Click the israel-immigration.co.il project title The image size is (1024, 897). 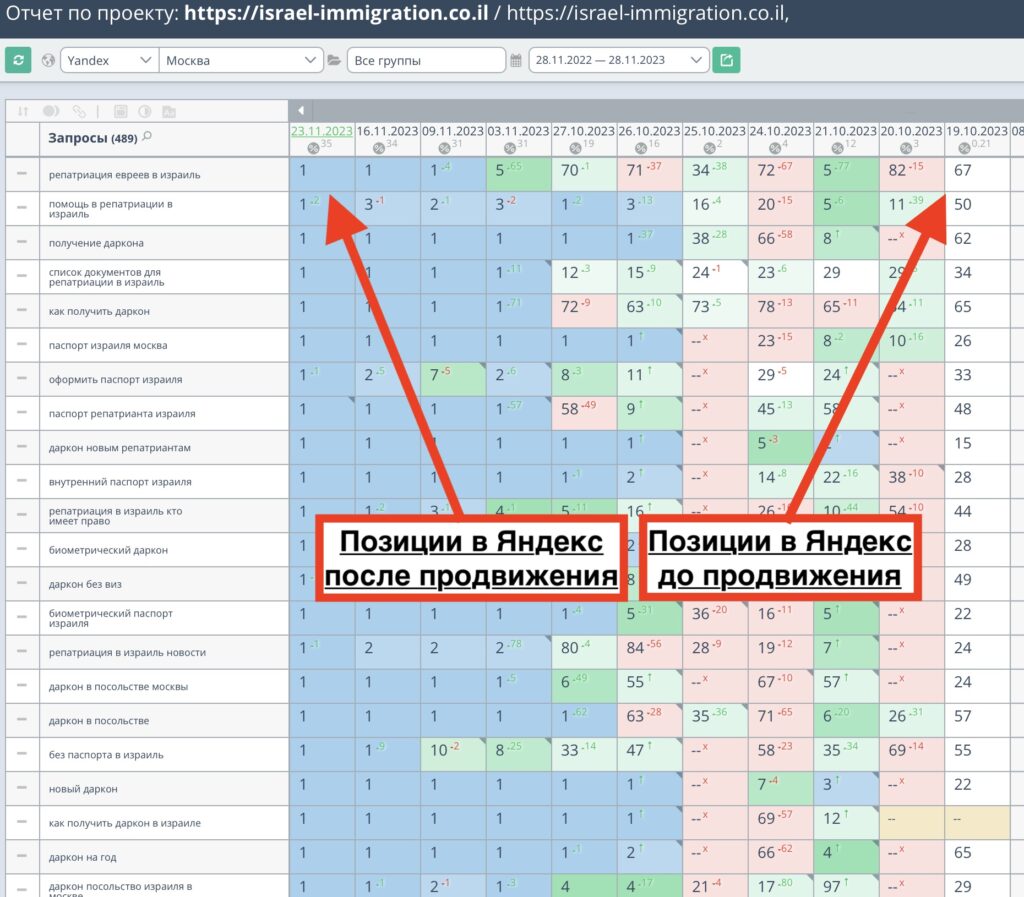pos(336,14)
